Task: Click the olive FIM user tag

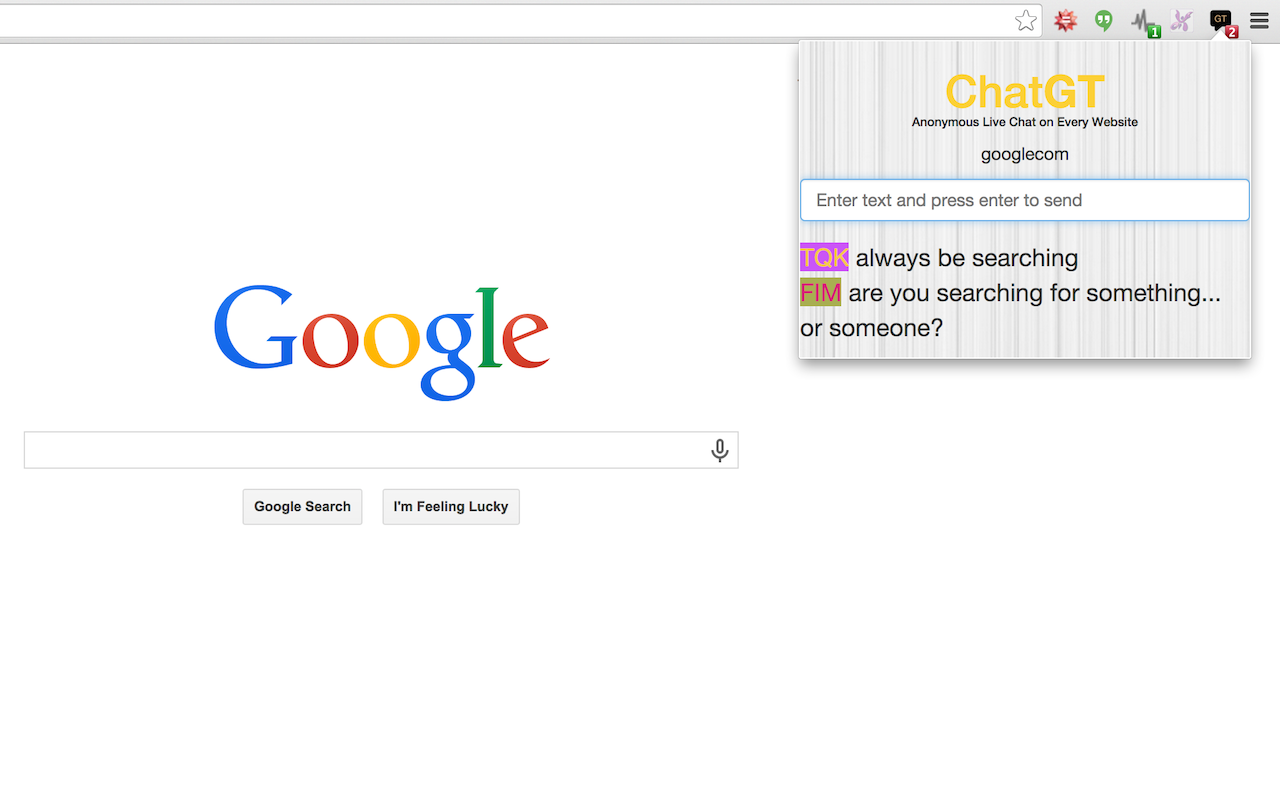Action: tap(820, 292)
